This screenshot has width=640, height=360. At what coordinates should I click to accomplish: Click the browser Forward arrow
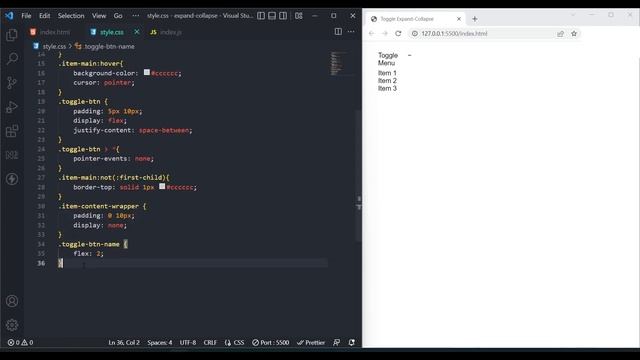(384, 33)
